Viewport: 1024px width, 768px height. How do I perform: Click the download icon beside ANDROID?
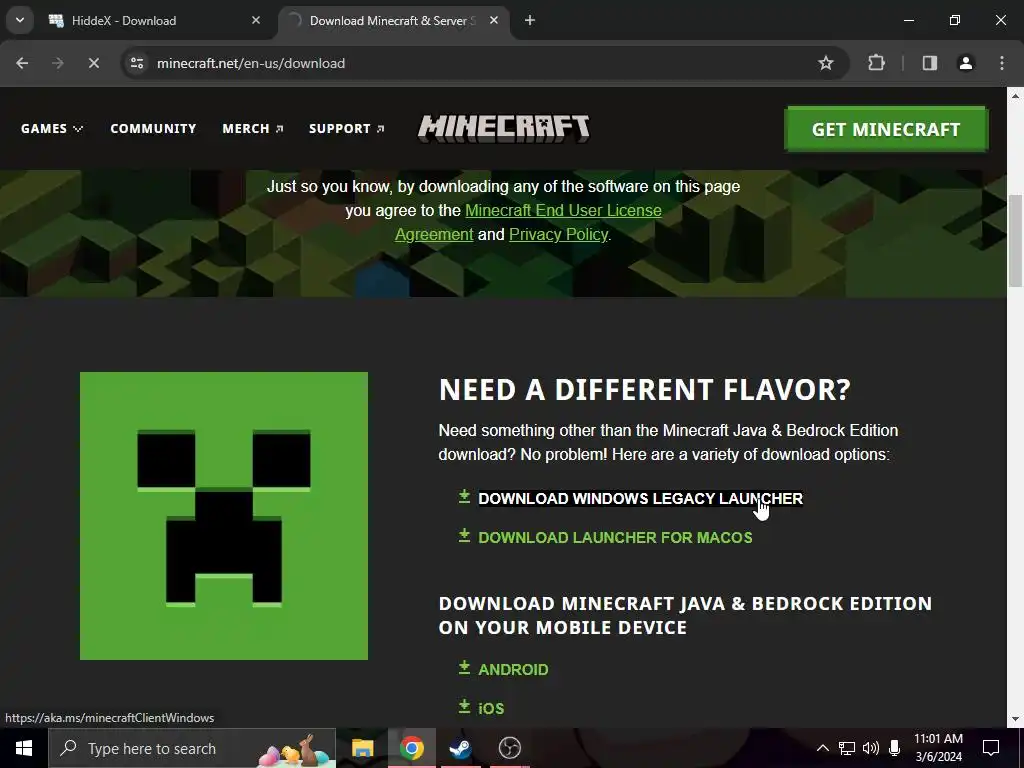tap(464, 667)
